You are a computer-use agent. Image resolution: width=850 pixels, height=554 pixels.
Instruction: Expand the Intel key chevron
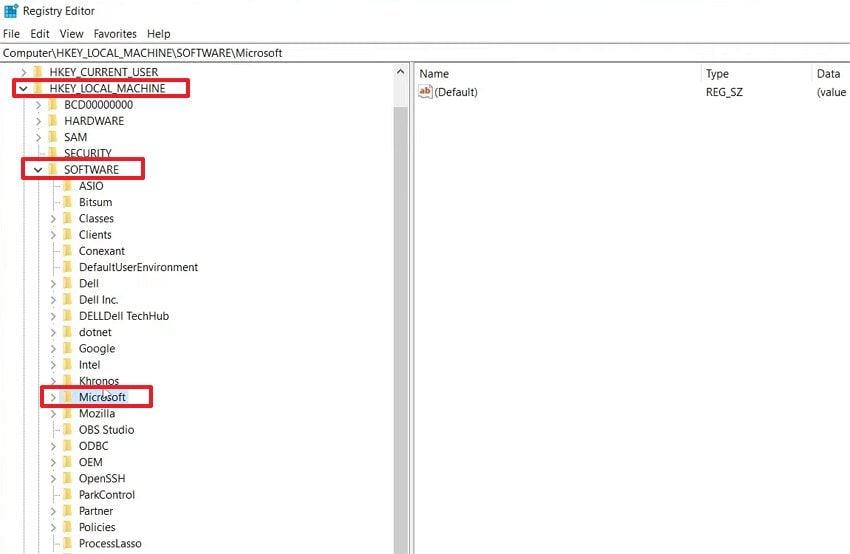coord(53,365)
